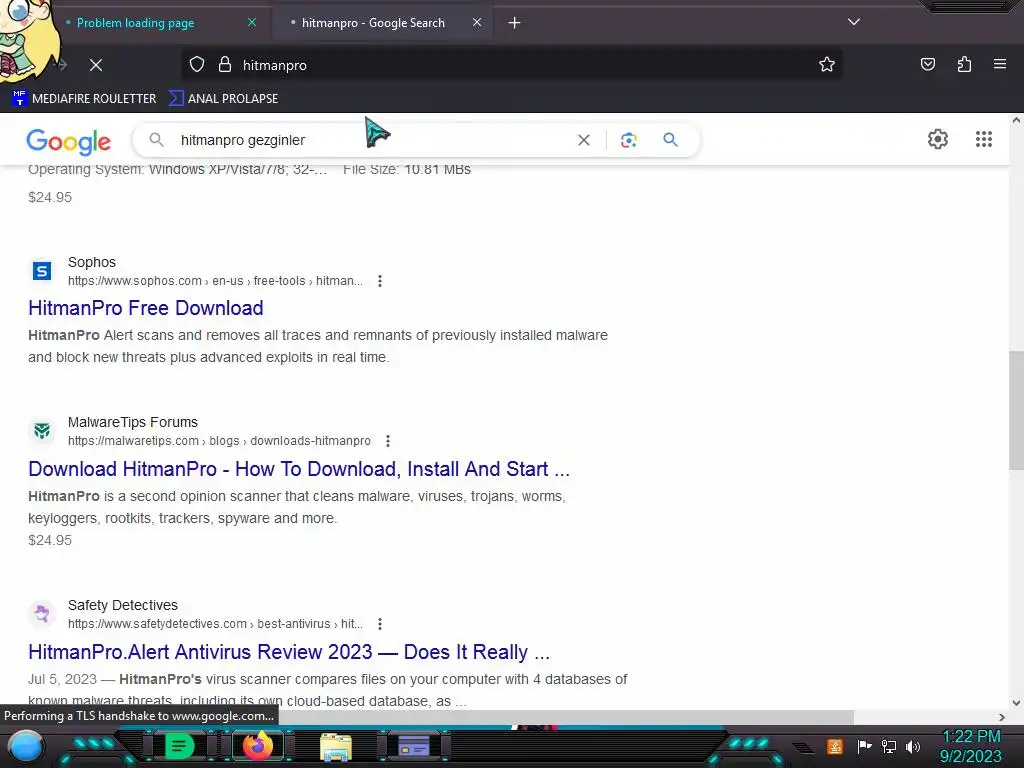Open the Google apps grid
Screen dimensions: 1024x768
pyautogui.click(x=984, y=139)
